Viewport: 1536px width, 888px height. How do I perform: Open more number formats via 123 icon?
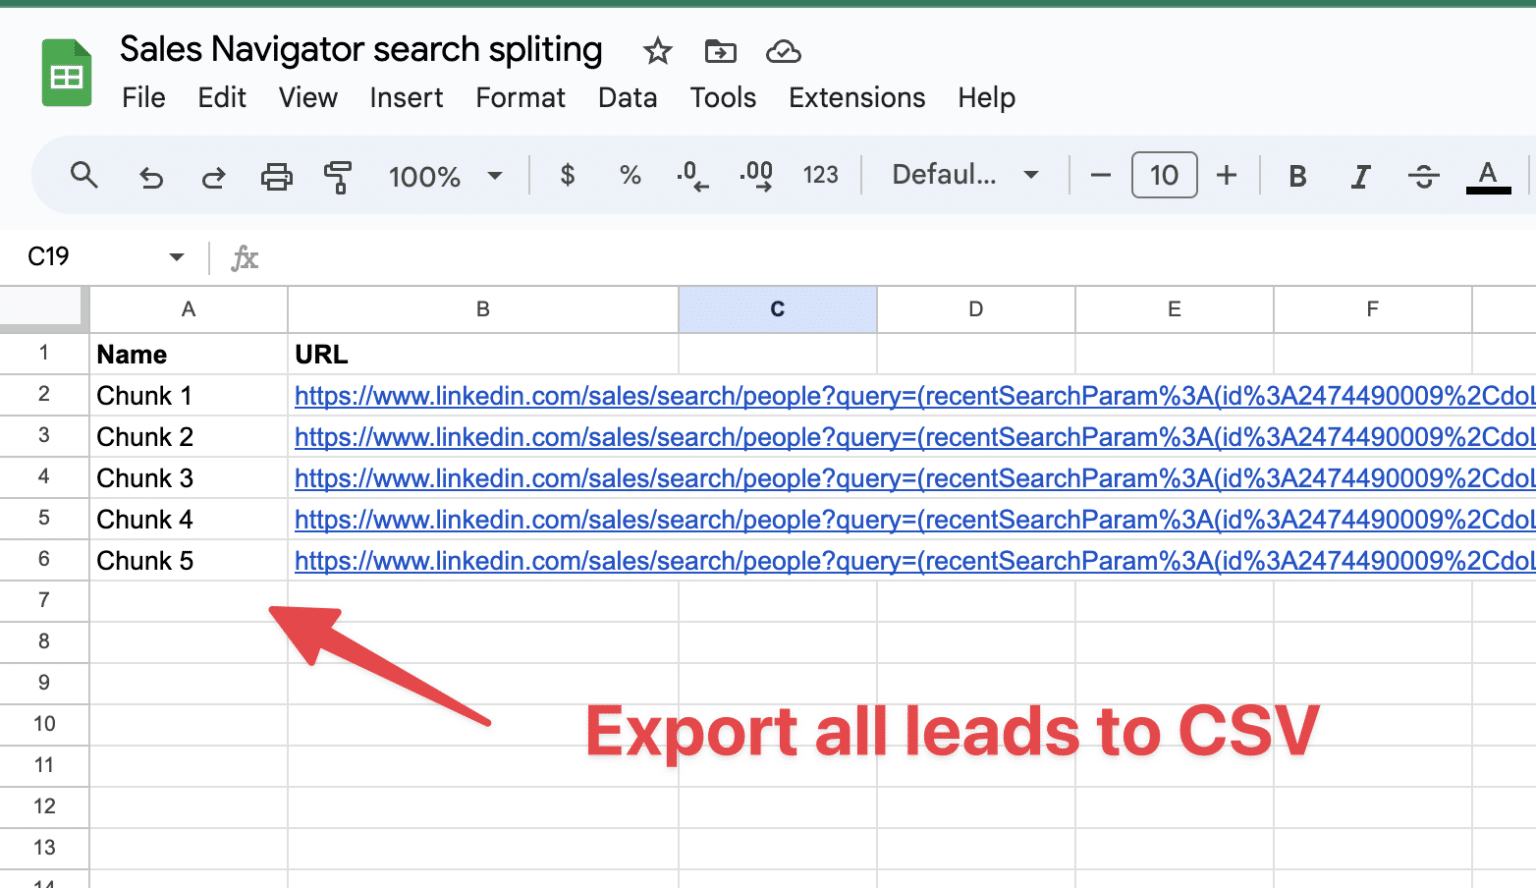click(821, 175)
